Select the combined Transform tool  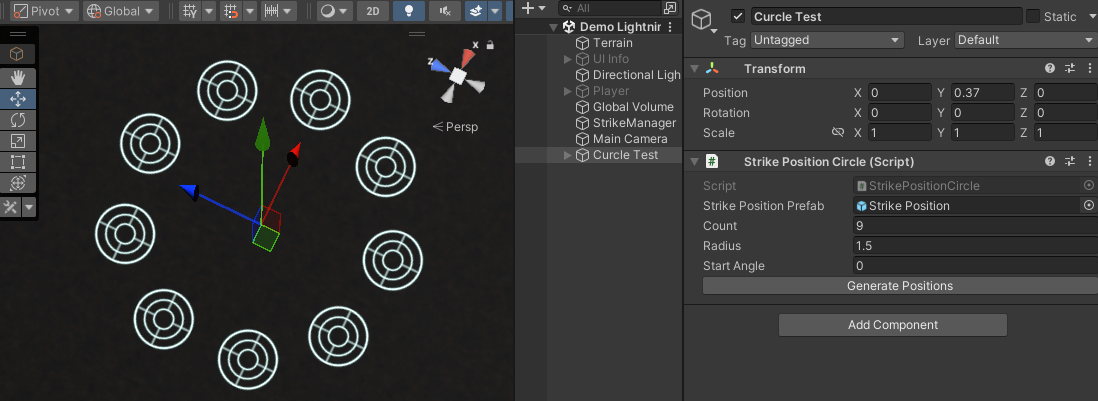pyautogui.click(x=18, y=183)
